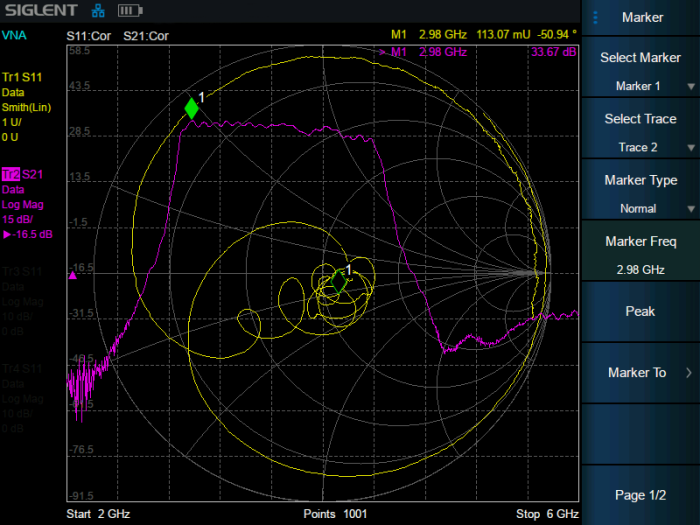Go to Page 1/2 of the Marker menu
Viewport: 700px width, 525px height.
pos(640,495)
